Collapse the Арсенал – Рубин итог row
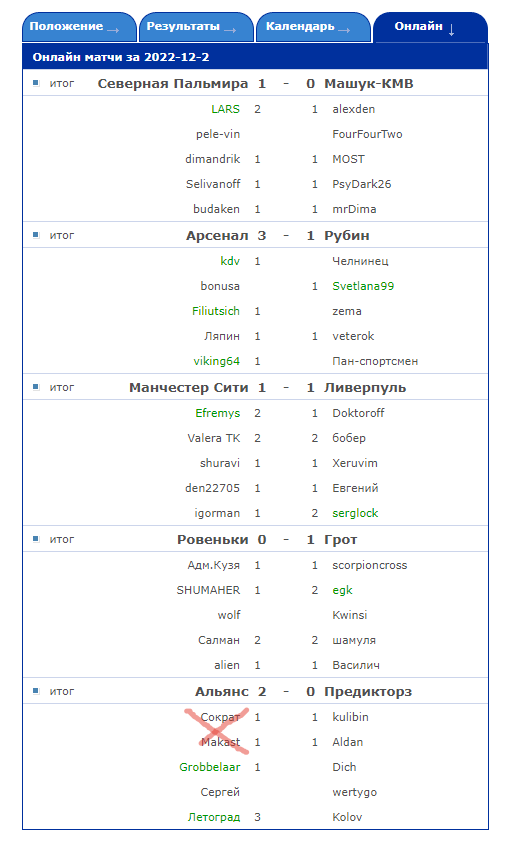 (255, 236)
